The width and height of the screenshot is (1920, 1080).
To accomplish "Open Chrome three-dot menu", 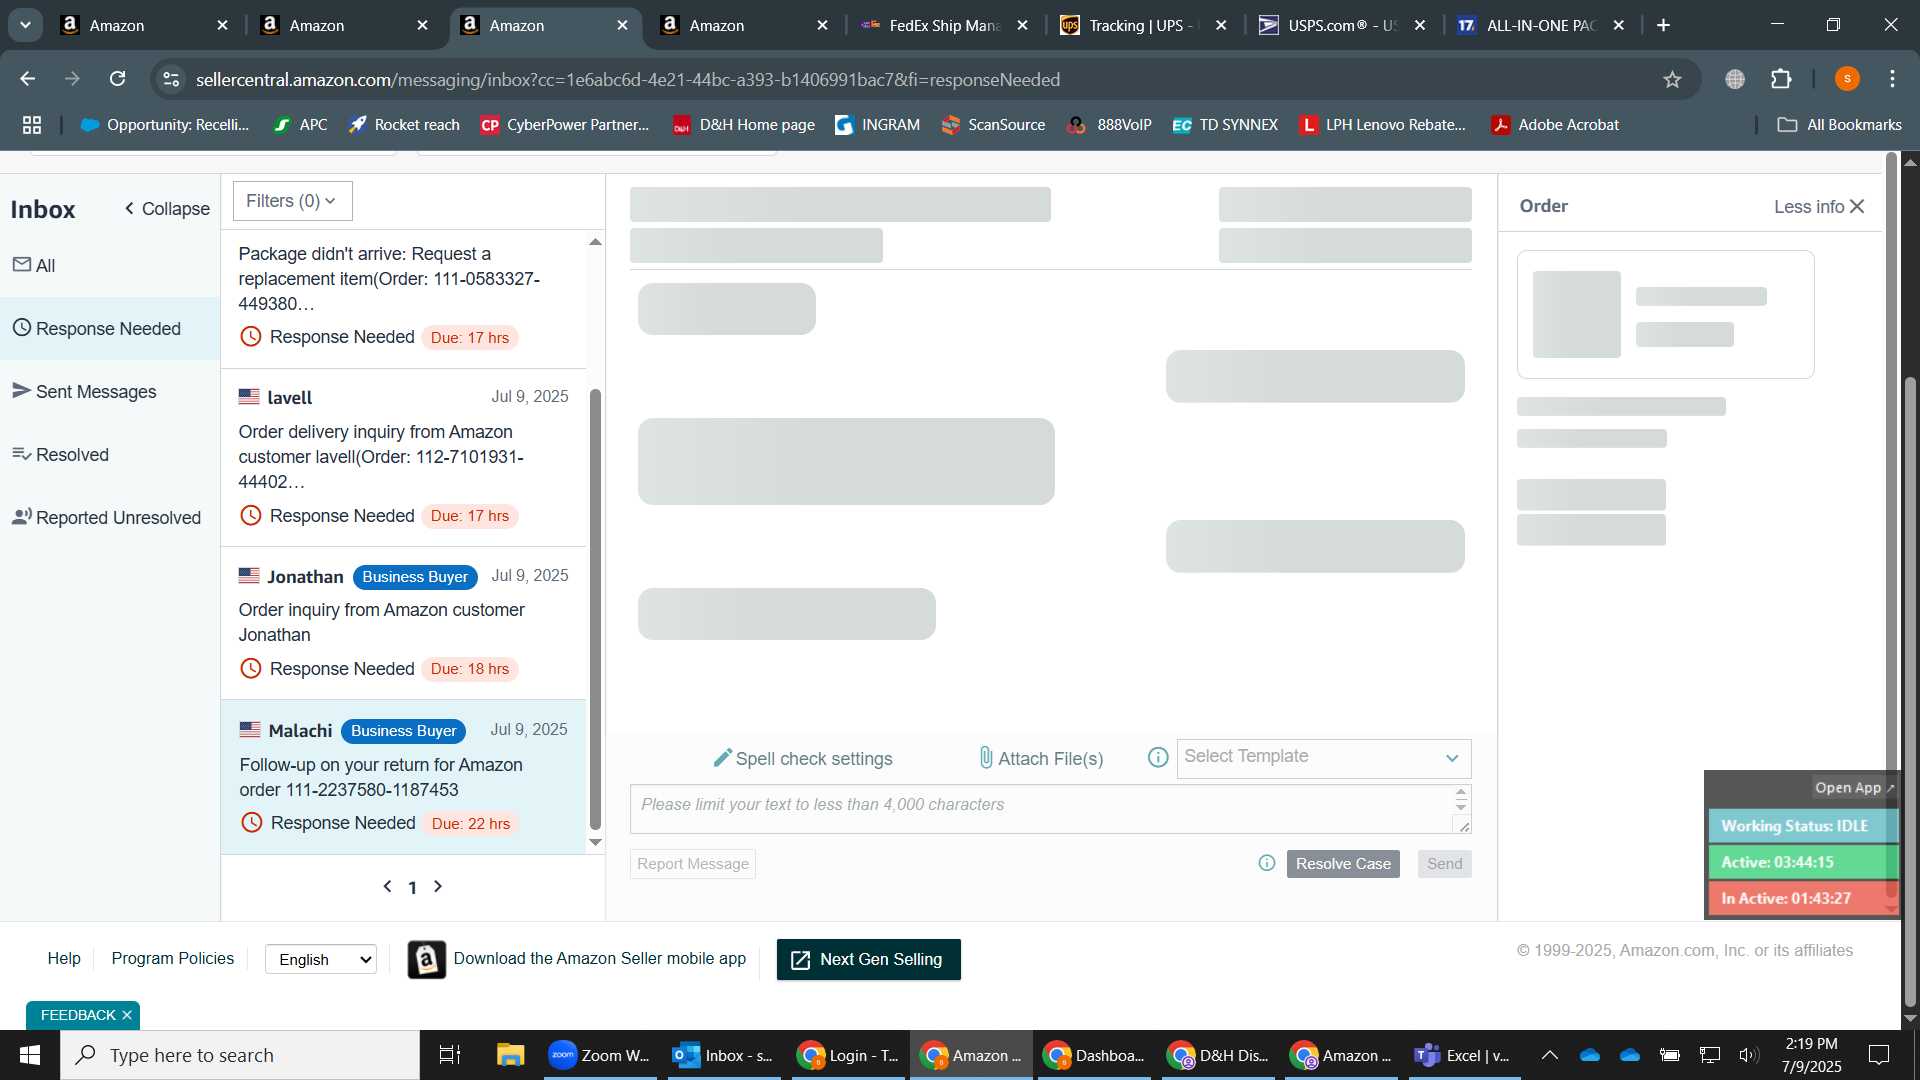I will [x=1892, y=79].
